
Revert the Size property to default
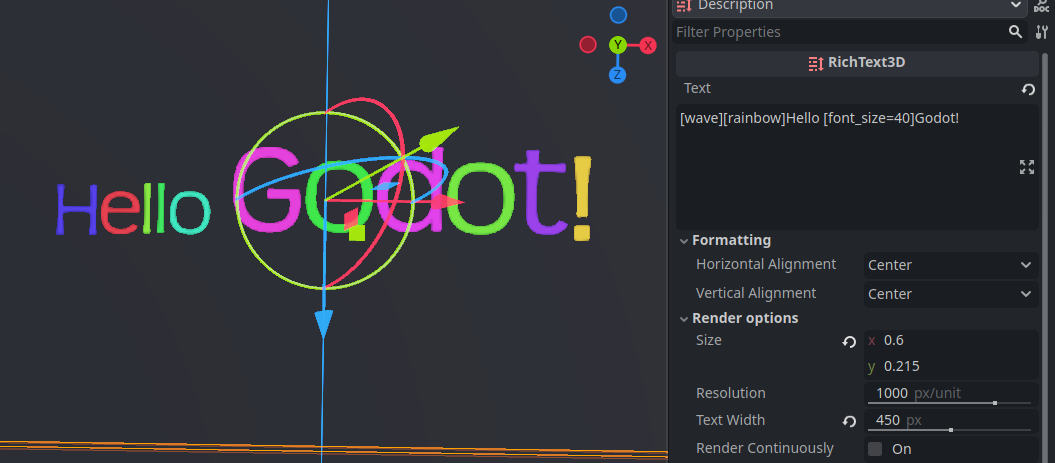click(x=849, y=342)
